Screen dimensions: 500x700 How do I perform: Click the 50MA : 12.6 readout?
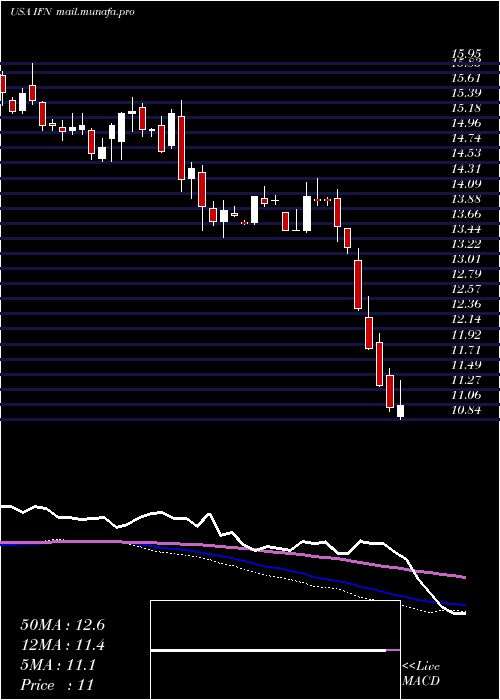click(62, 625)
